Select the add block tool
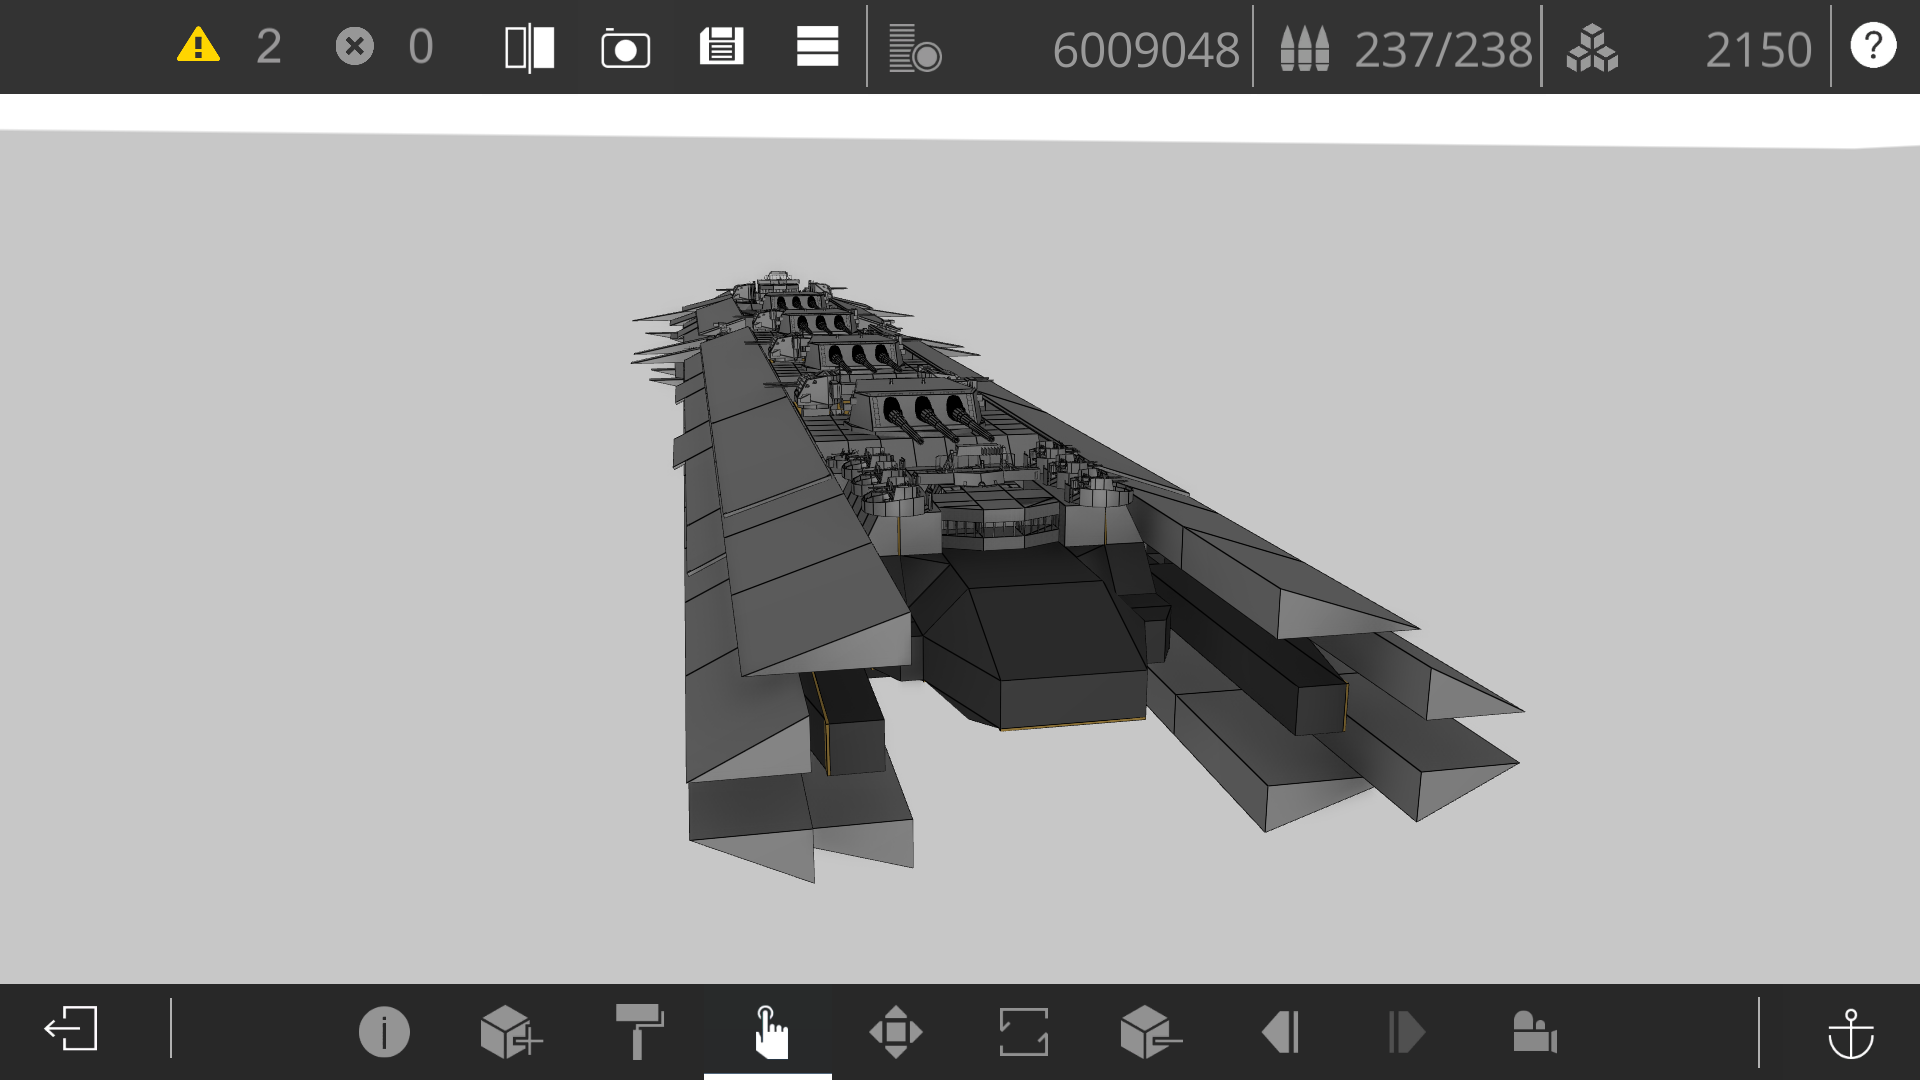 [511, 1032]
